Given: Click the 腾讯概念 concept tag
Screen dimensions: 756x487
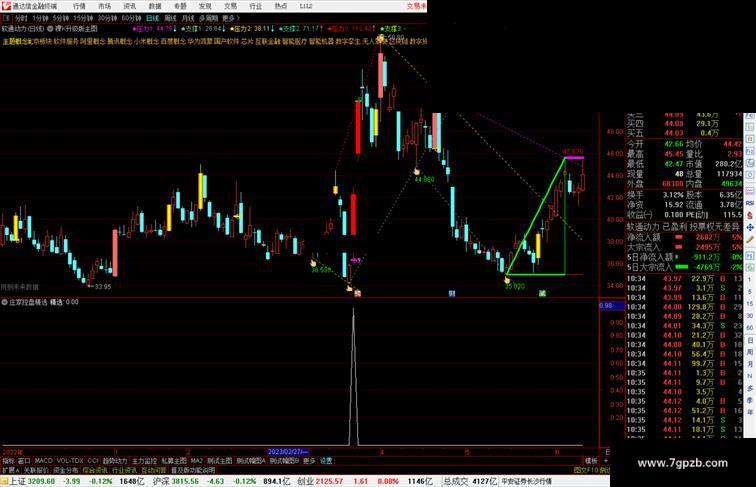Looking at the screenshot, I should click(x=119, y=41).
